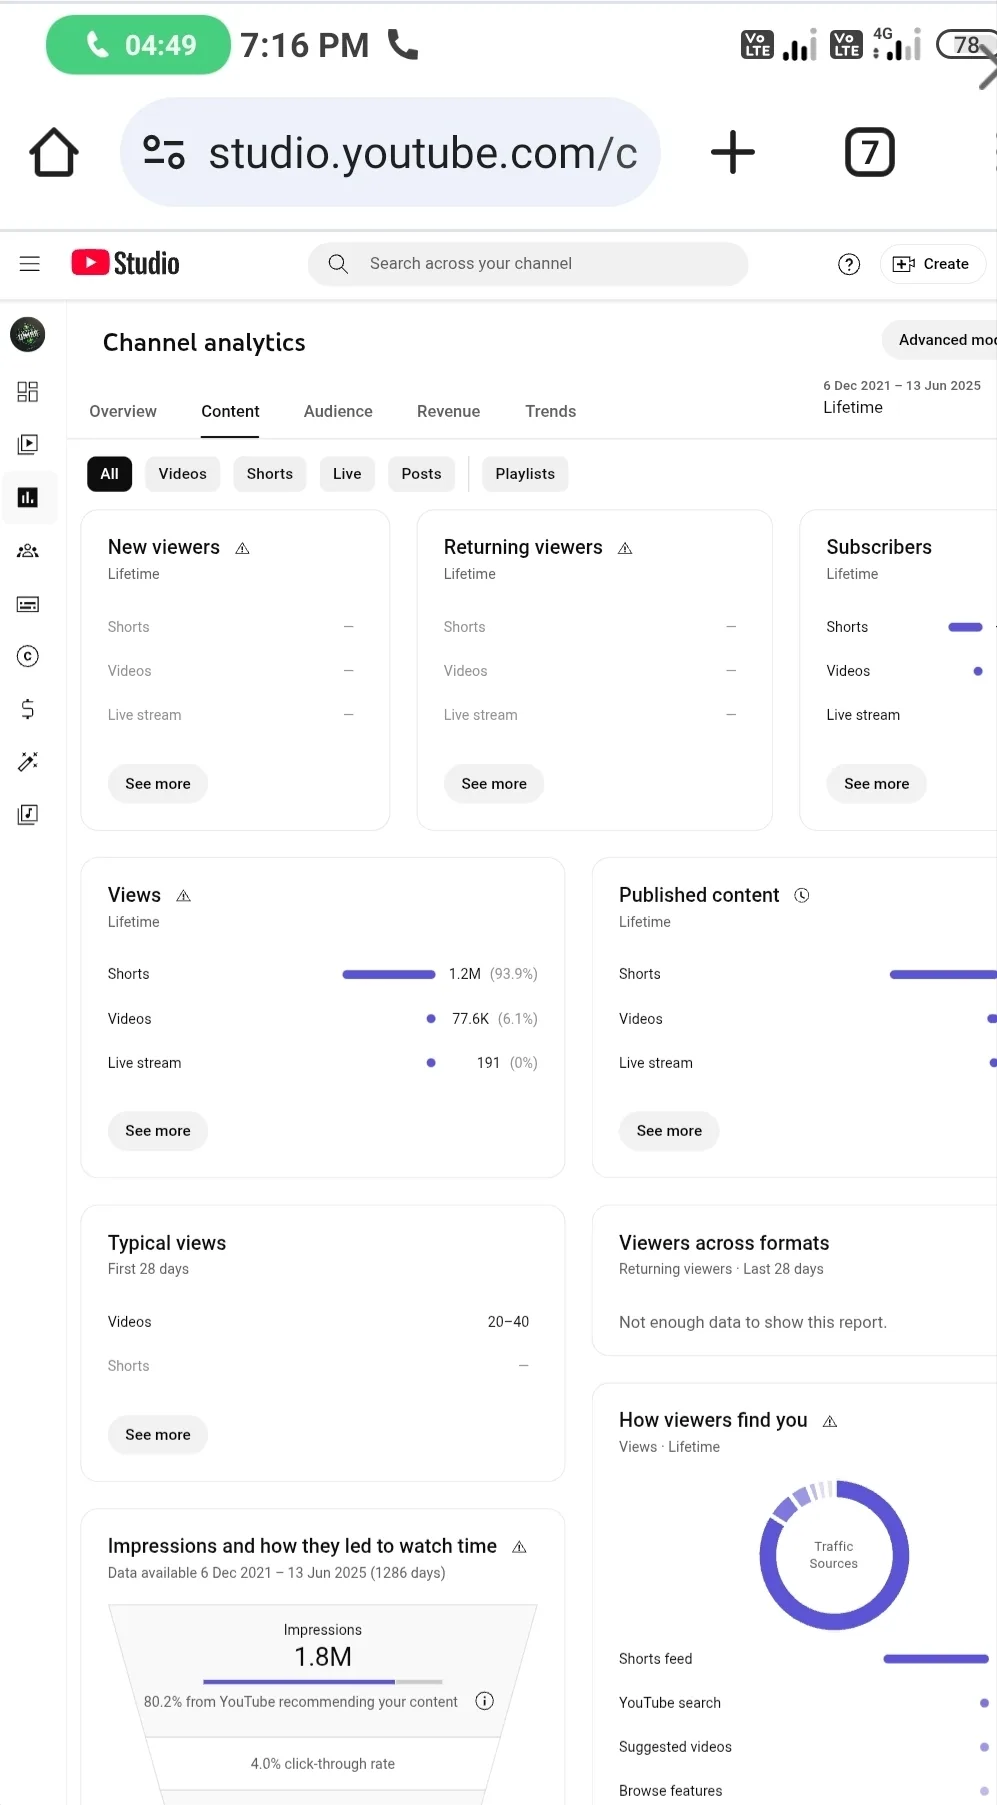This screenshot has width=997, height=1805.
Task: Click the browser home icon
Action: [x=54, y=153]
